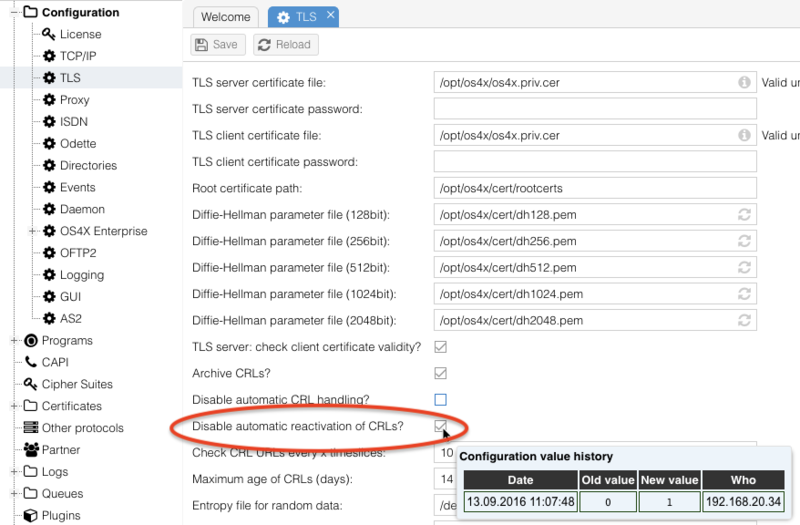Click the Save button
The width and height of the screenshot is (800, 525).
pos(216,44)
